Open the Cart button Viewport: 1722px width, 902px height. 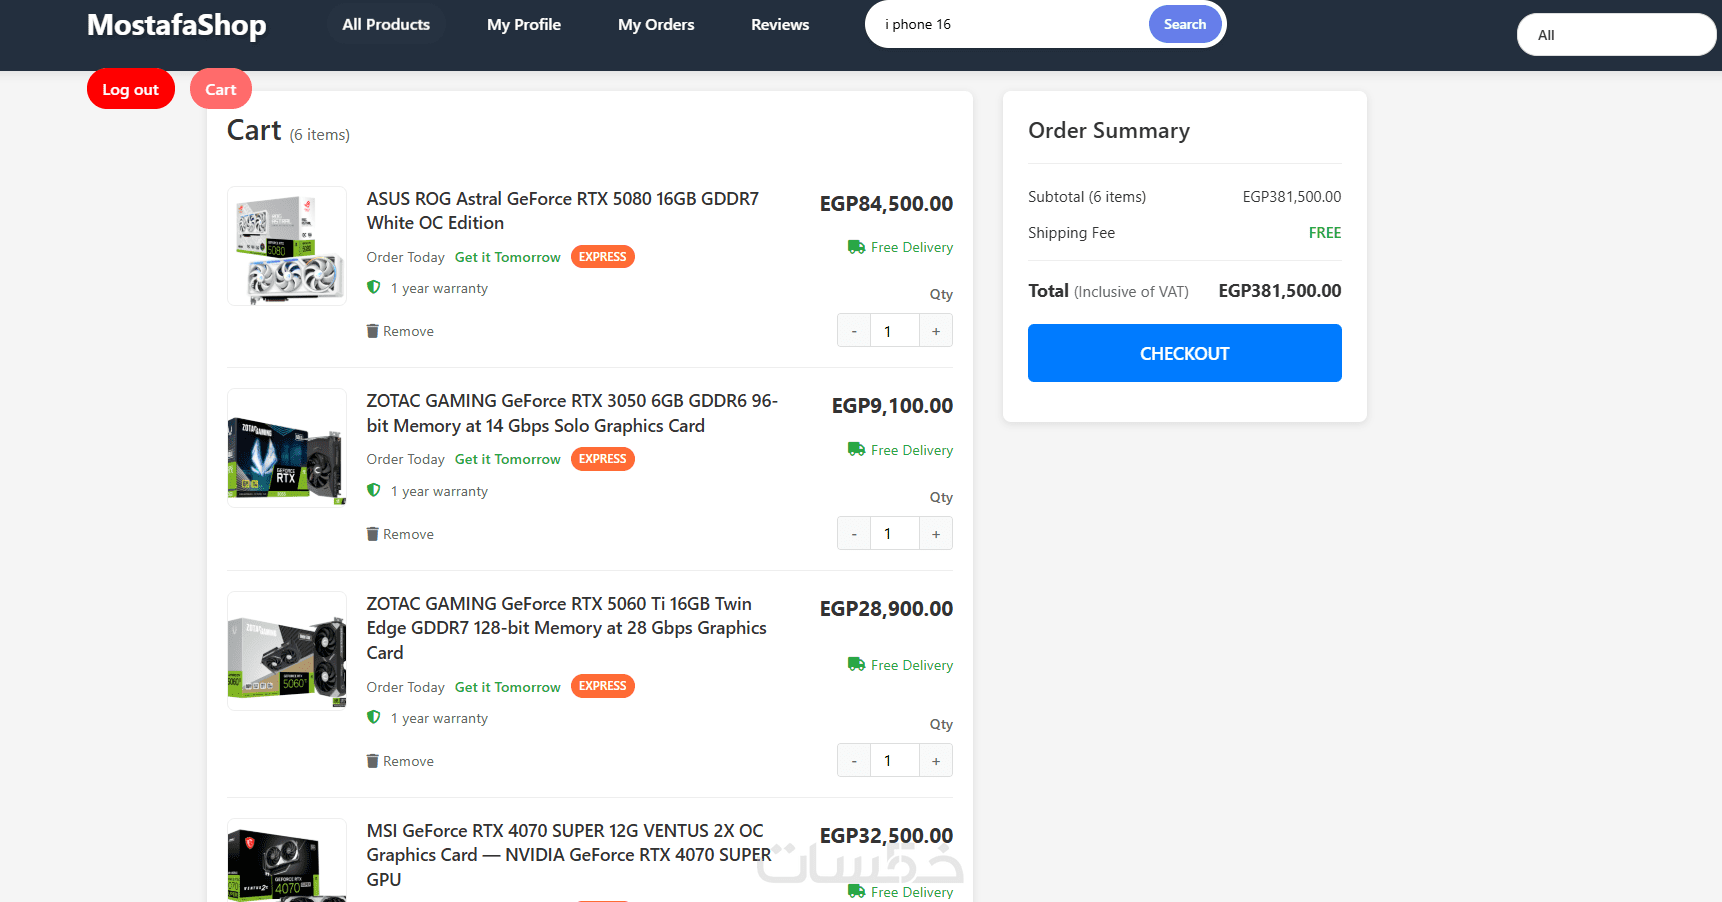coord(221,89)
